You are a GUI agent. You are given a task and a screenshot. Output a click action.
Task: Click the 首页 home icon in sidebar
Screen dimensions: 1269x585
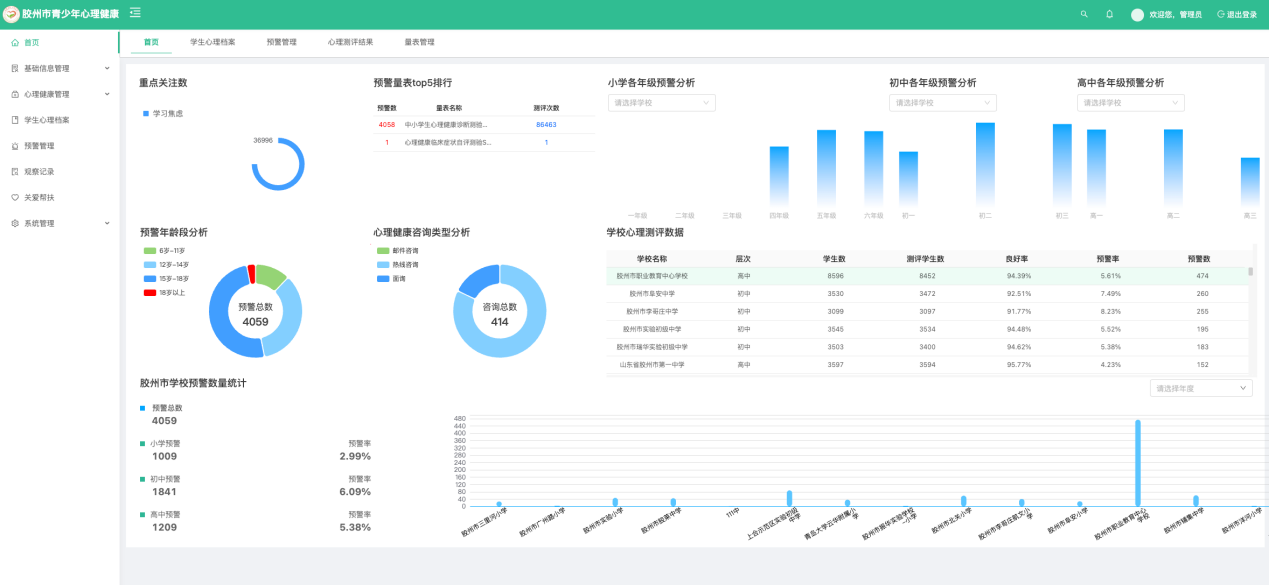pos(15,43)
